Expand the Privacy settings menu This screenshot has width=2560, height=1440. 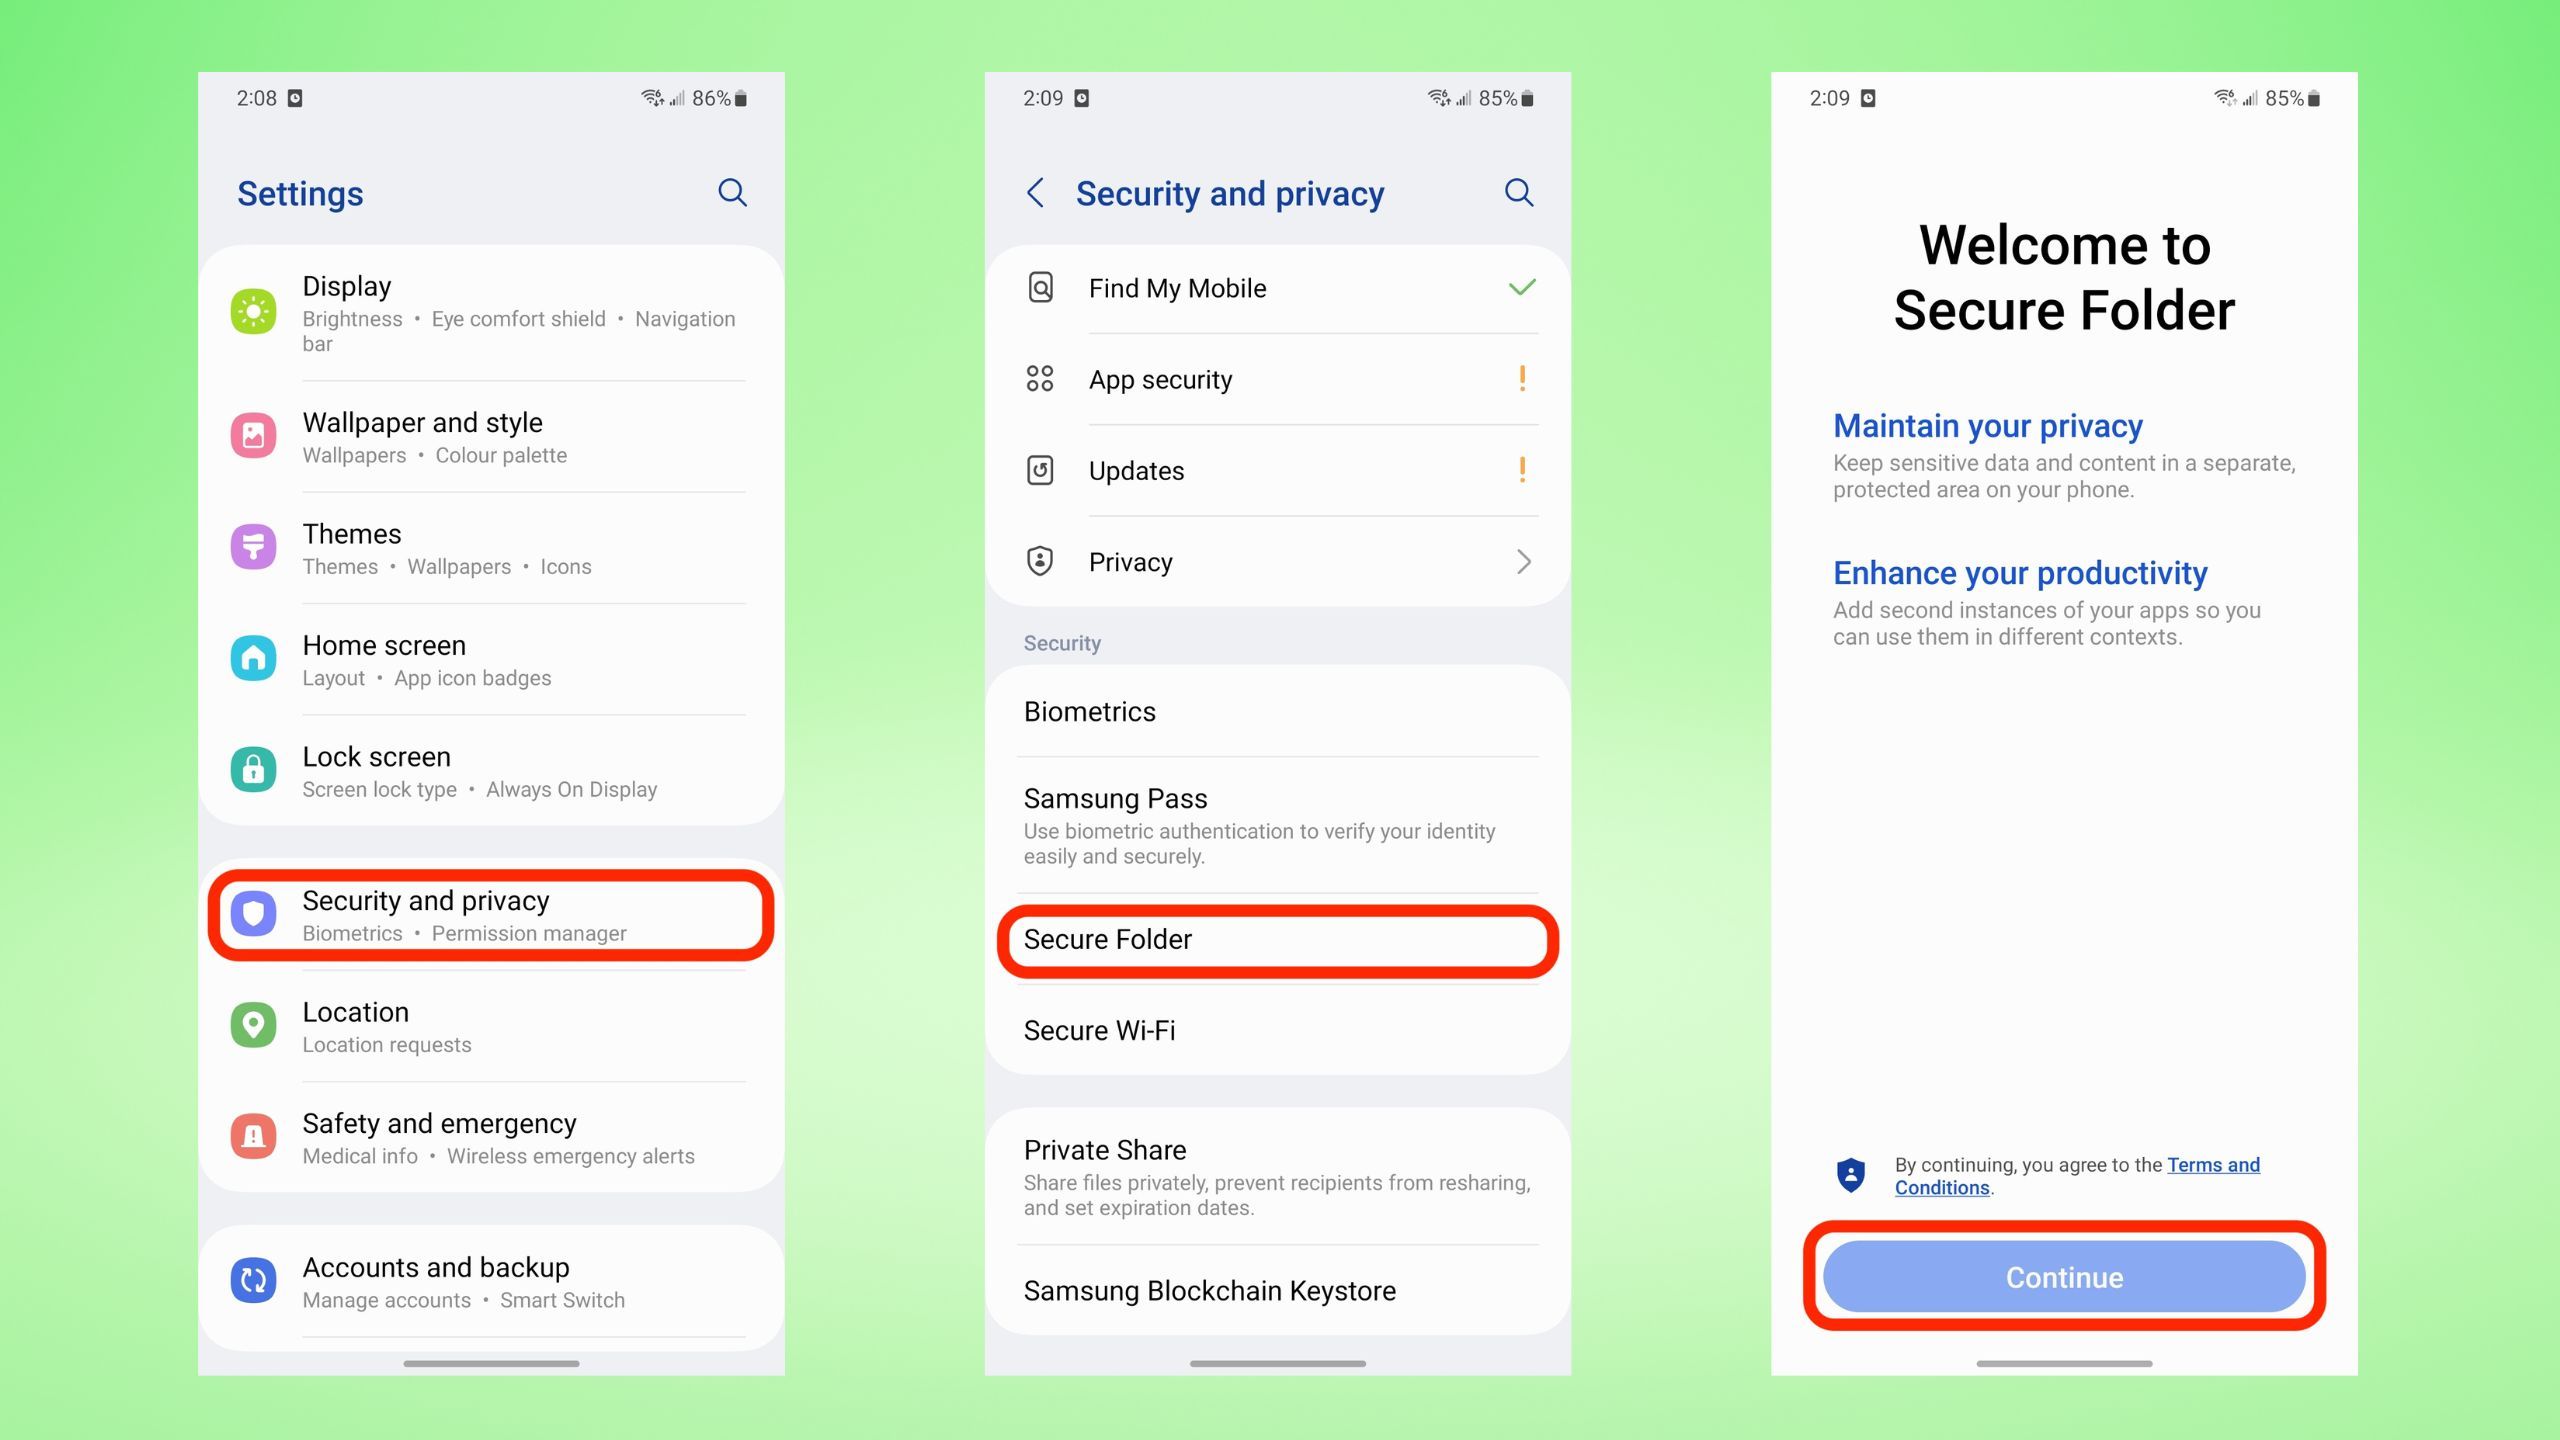coord(1278,561)
